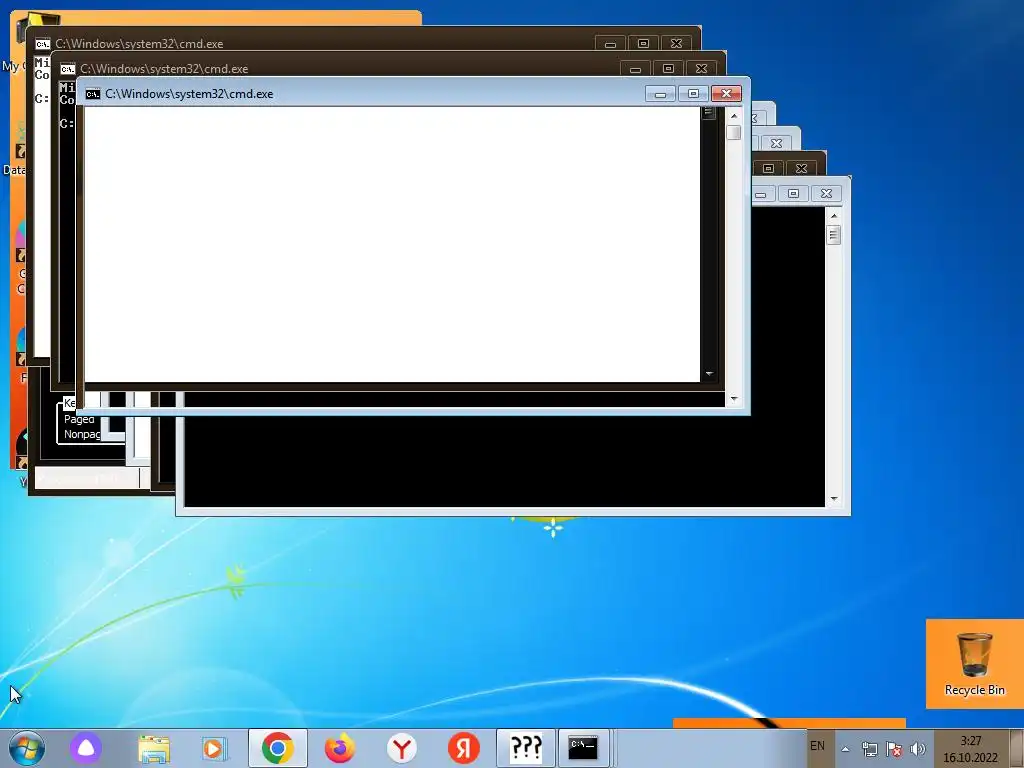Click the EN language indicator

(818, 746)
